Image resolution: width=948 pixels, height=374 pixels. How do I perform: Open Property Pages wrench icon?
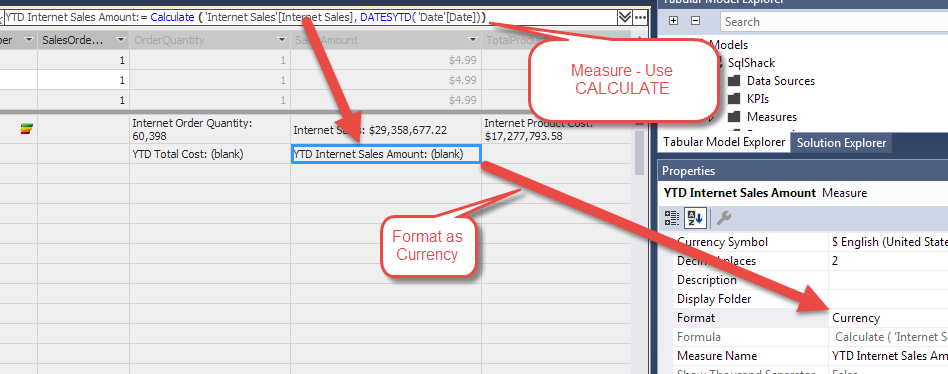[724, 218]
